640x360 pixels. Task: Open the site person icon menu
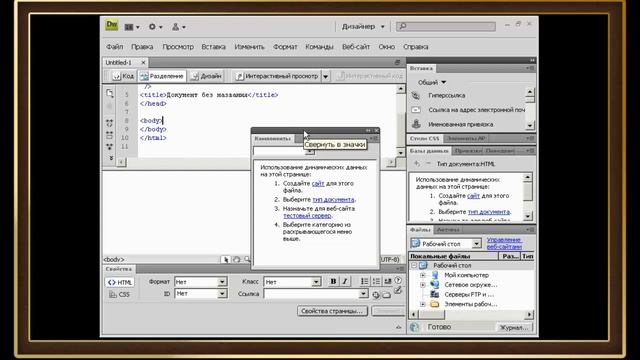point(178,27)
